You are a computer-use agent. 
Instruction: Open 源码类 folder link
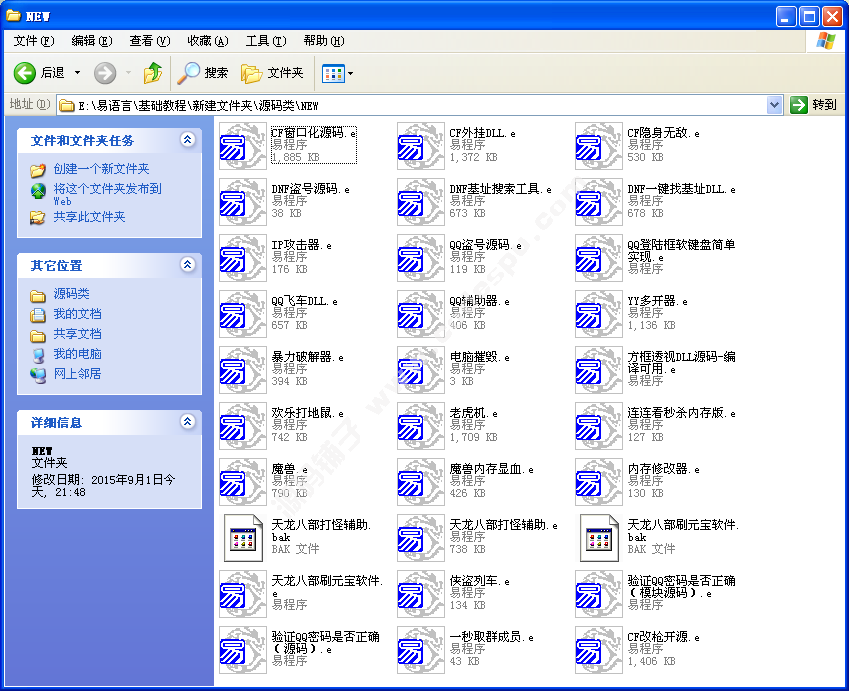tap(71, 294)
